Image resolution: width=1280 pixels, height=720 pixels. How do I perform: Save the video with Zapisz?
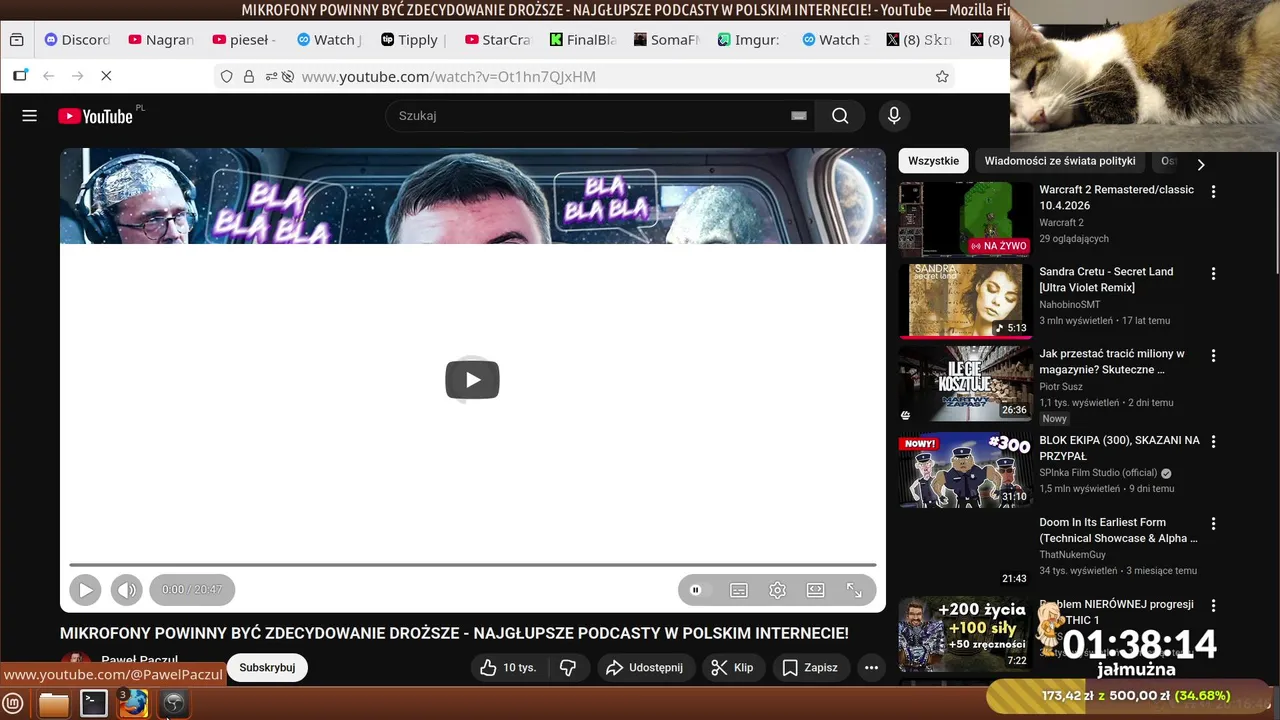810,668
